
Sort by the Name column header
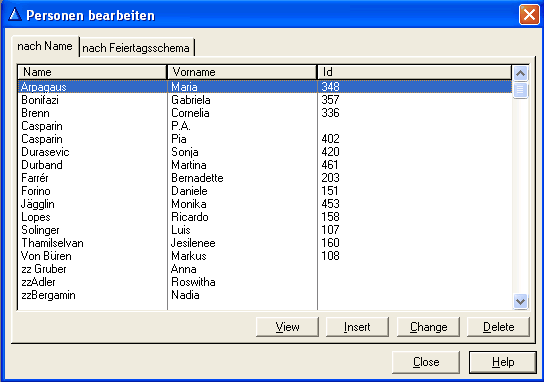pos(92,72)
